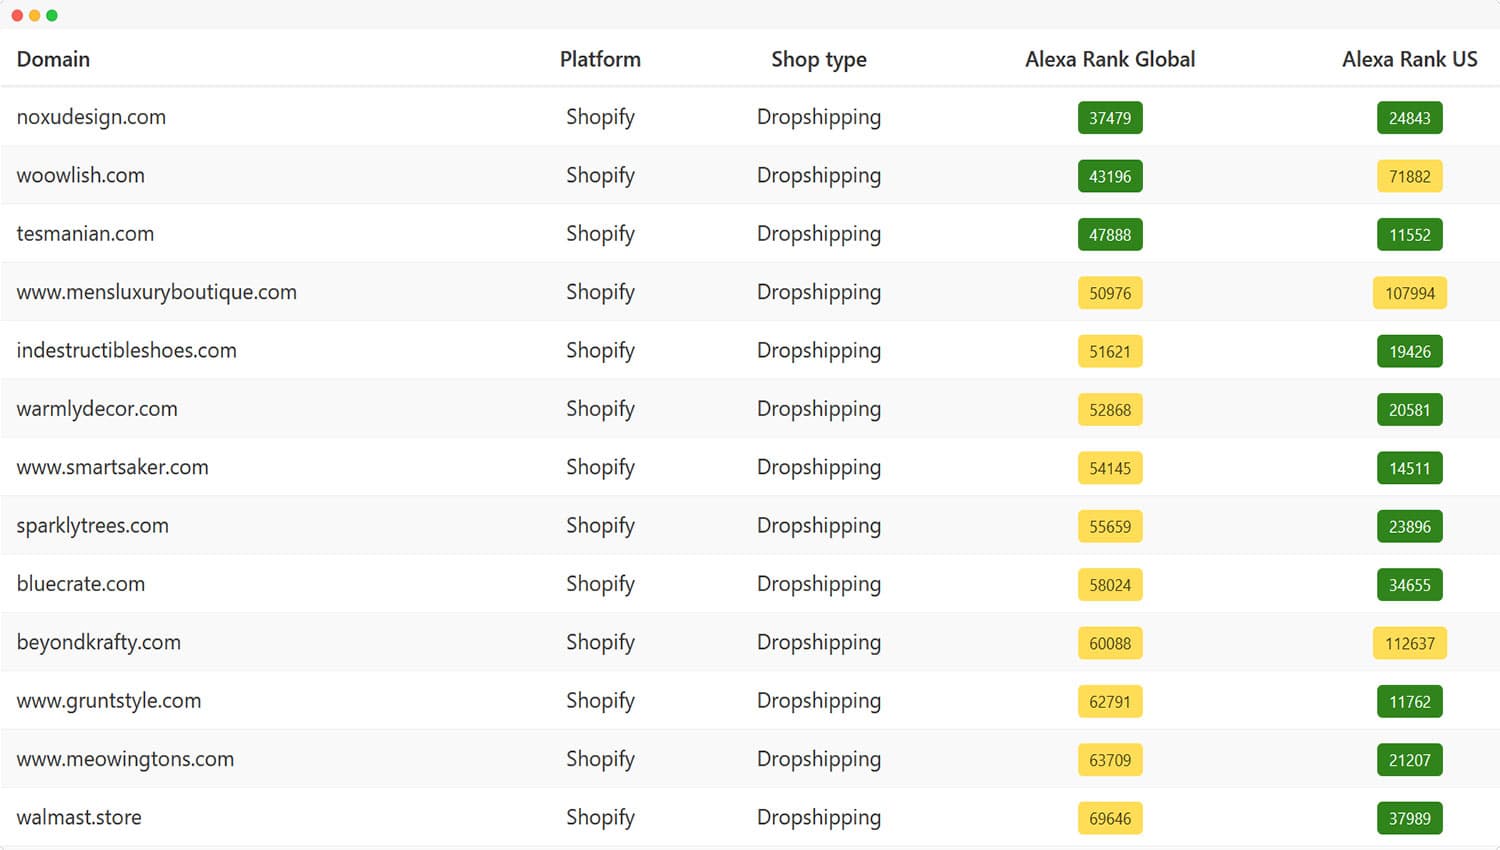Click Shopify in the tesmanian.com row

[600, 234]
